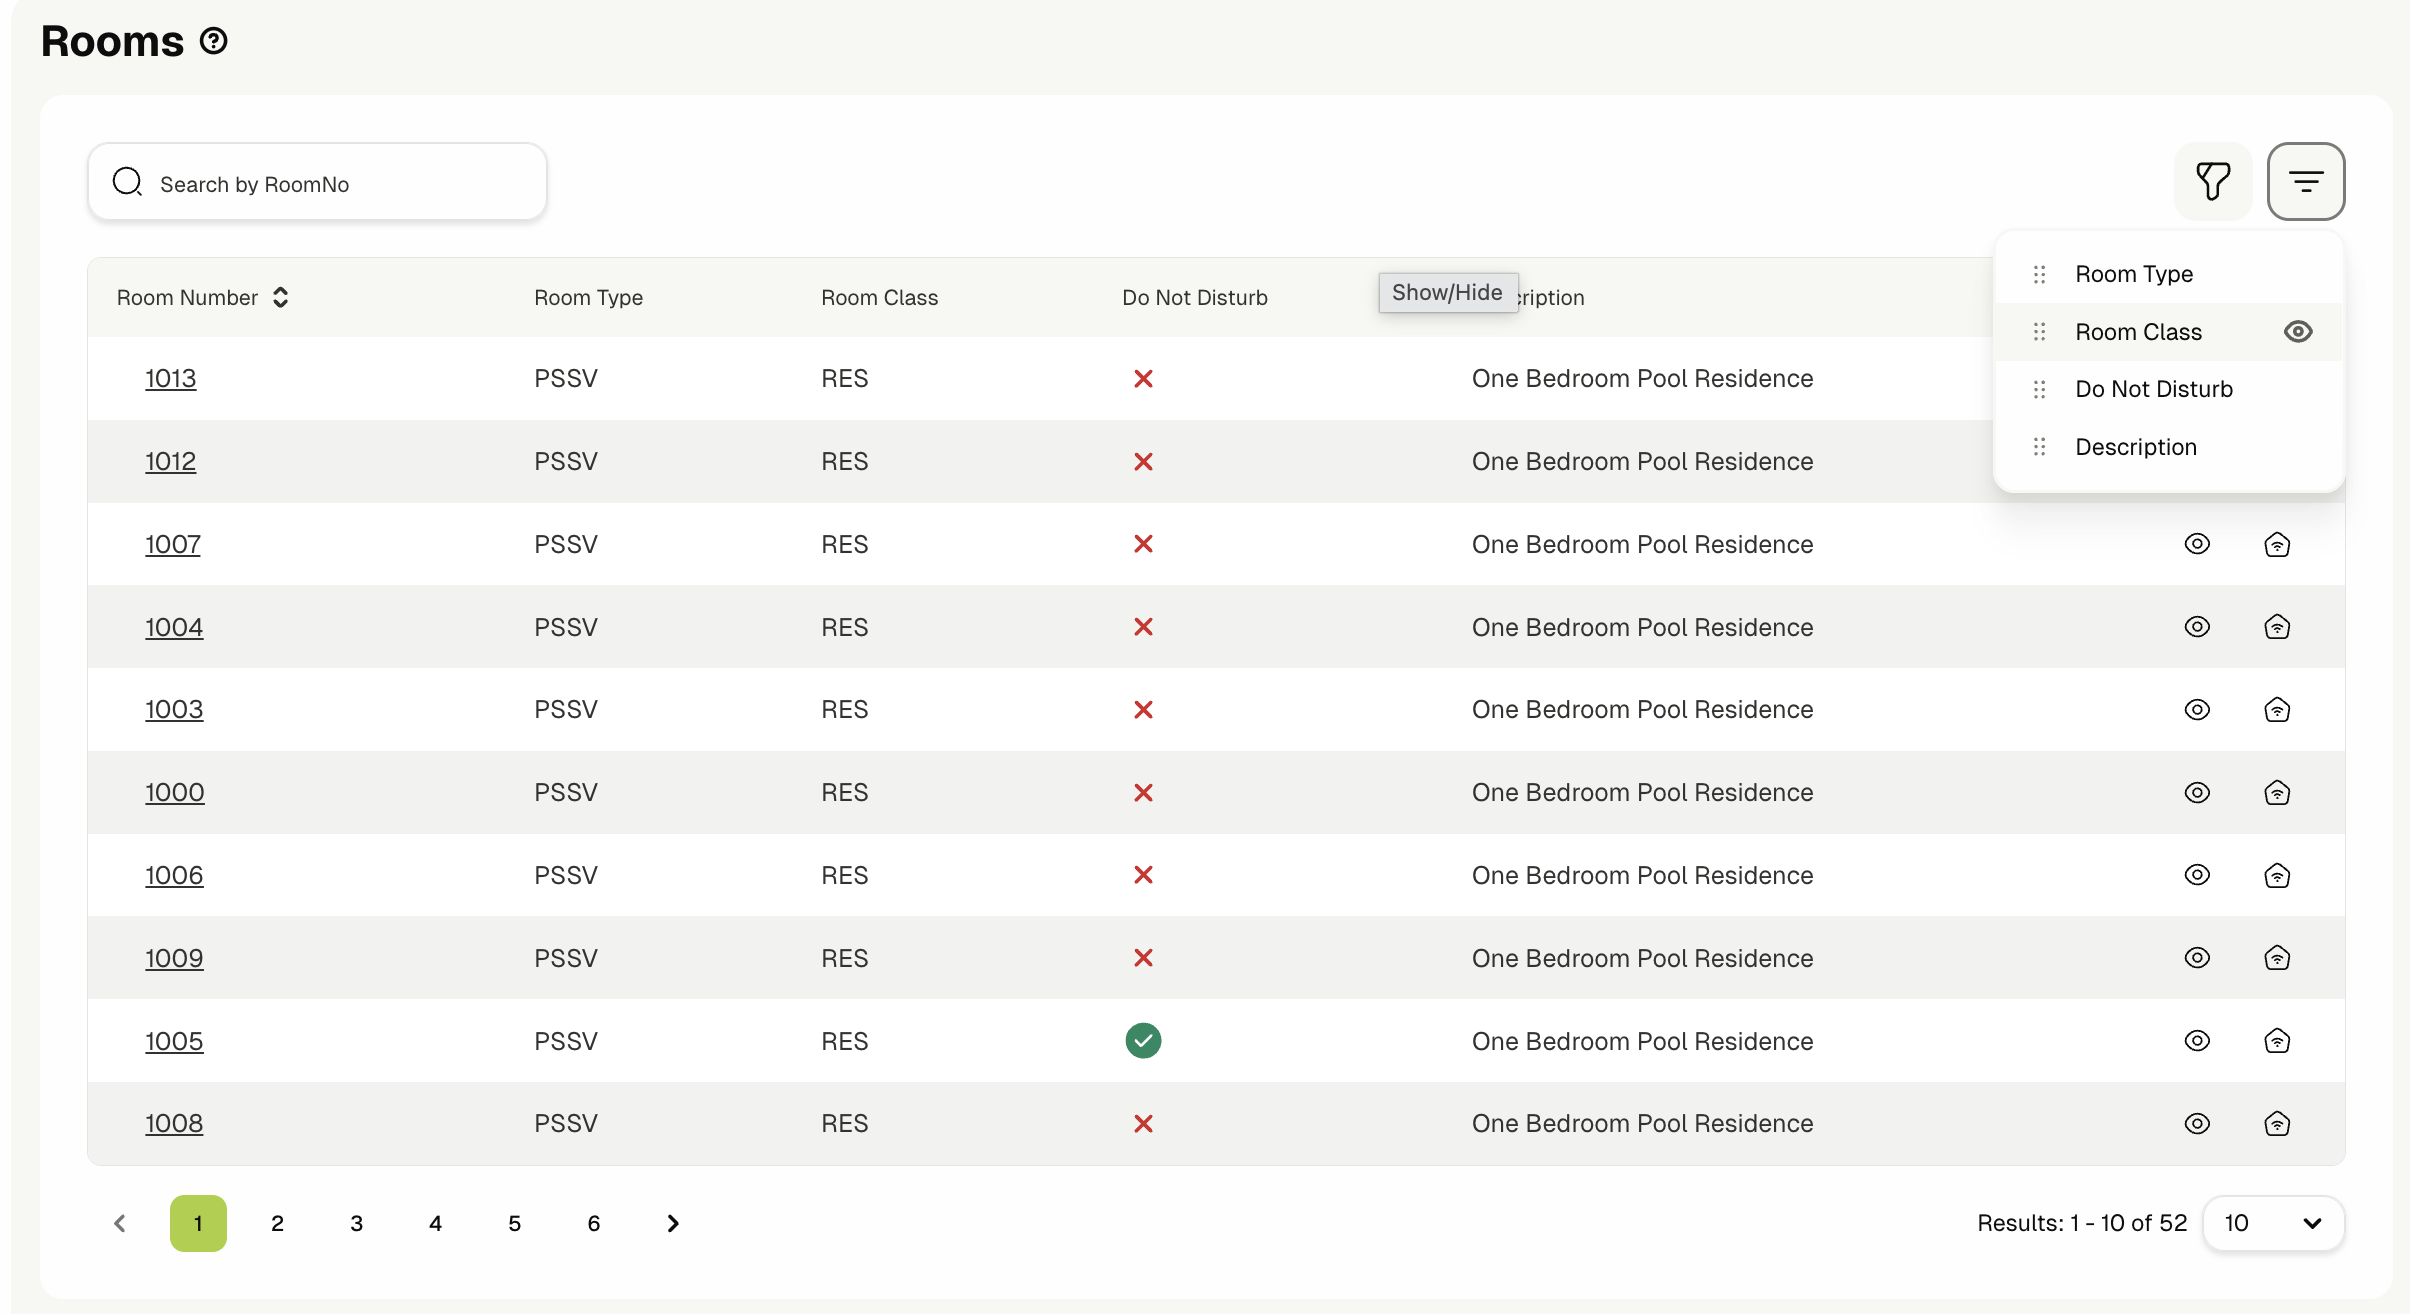Open room 1003 link
2410x1314 pixels.
[x=174, y=710]
